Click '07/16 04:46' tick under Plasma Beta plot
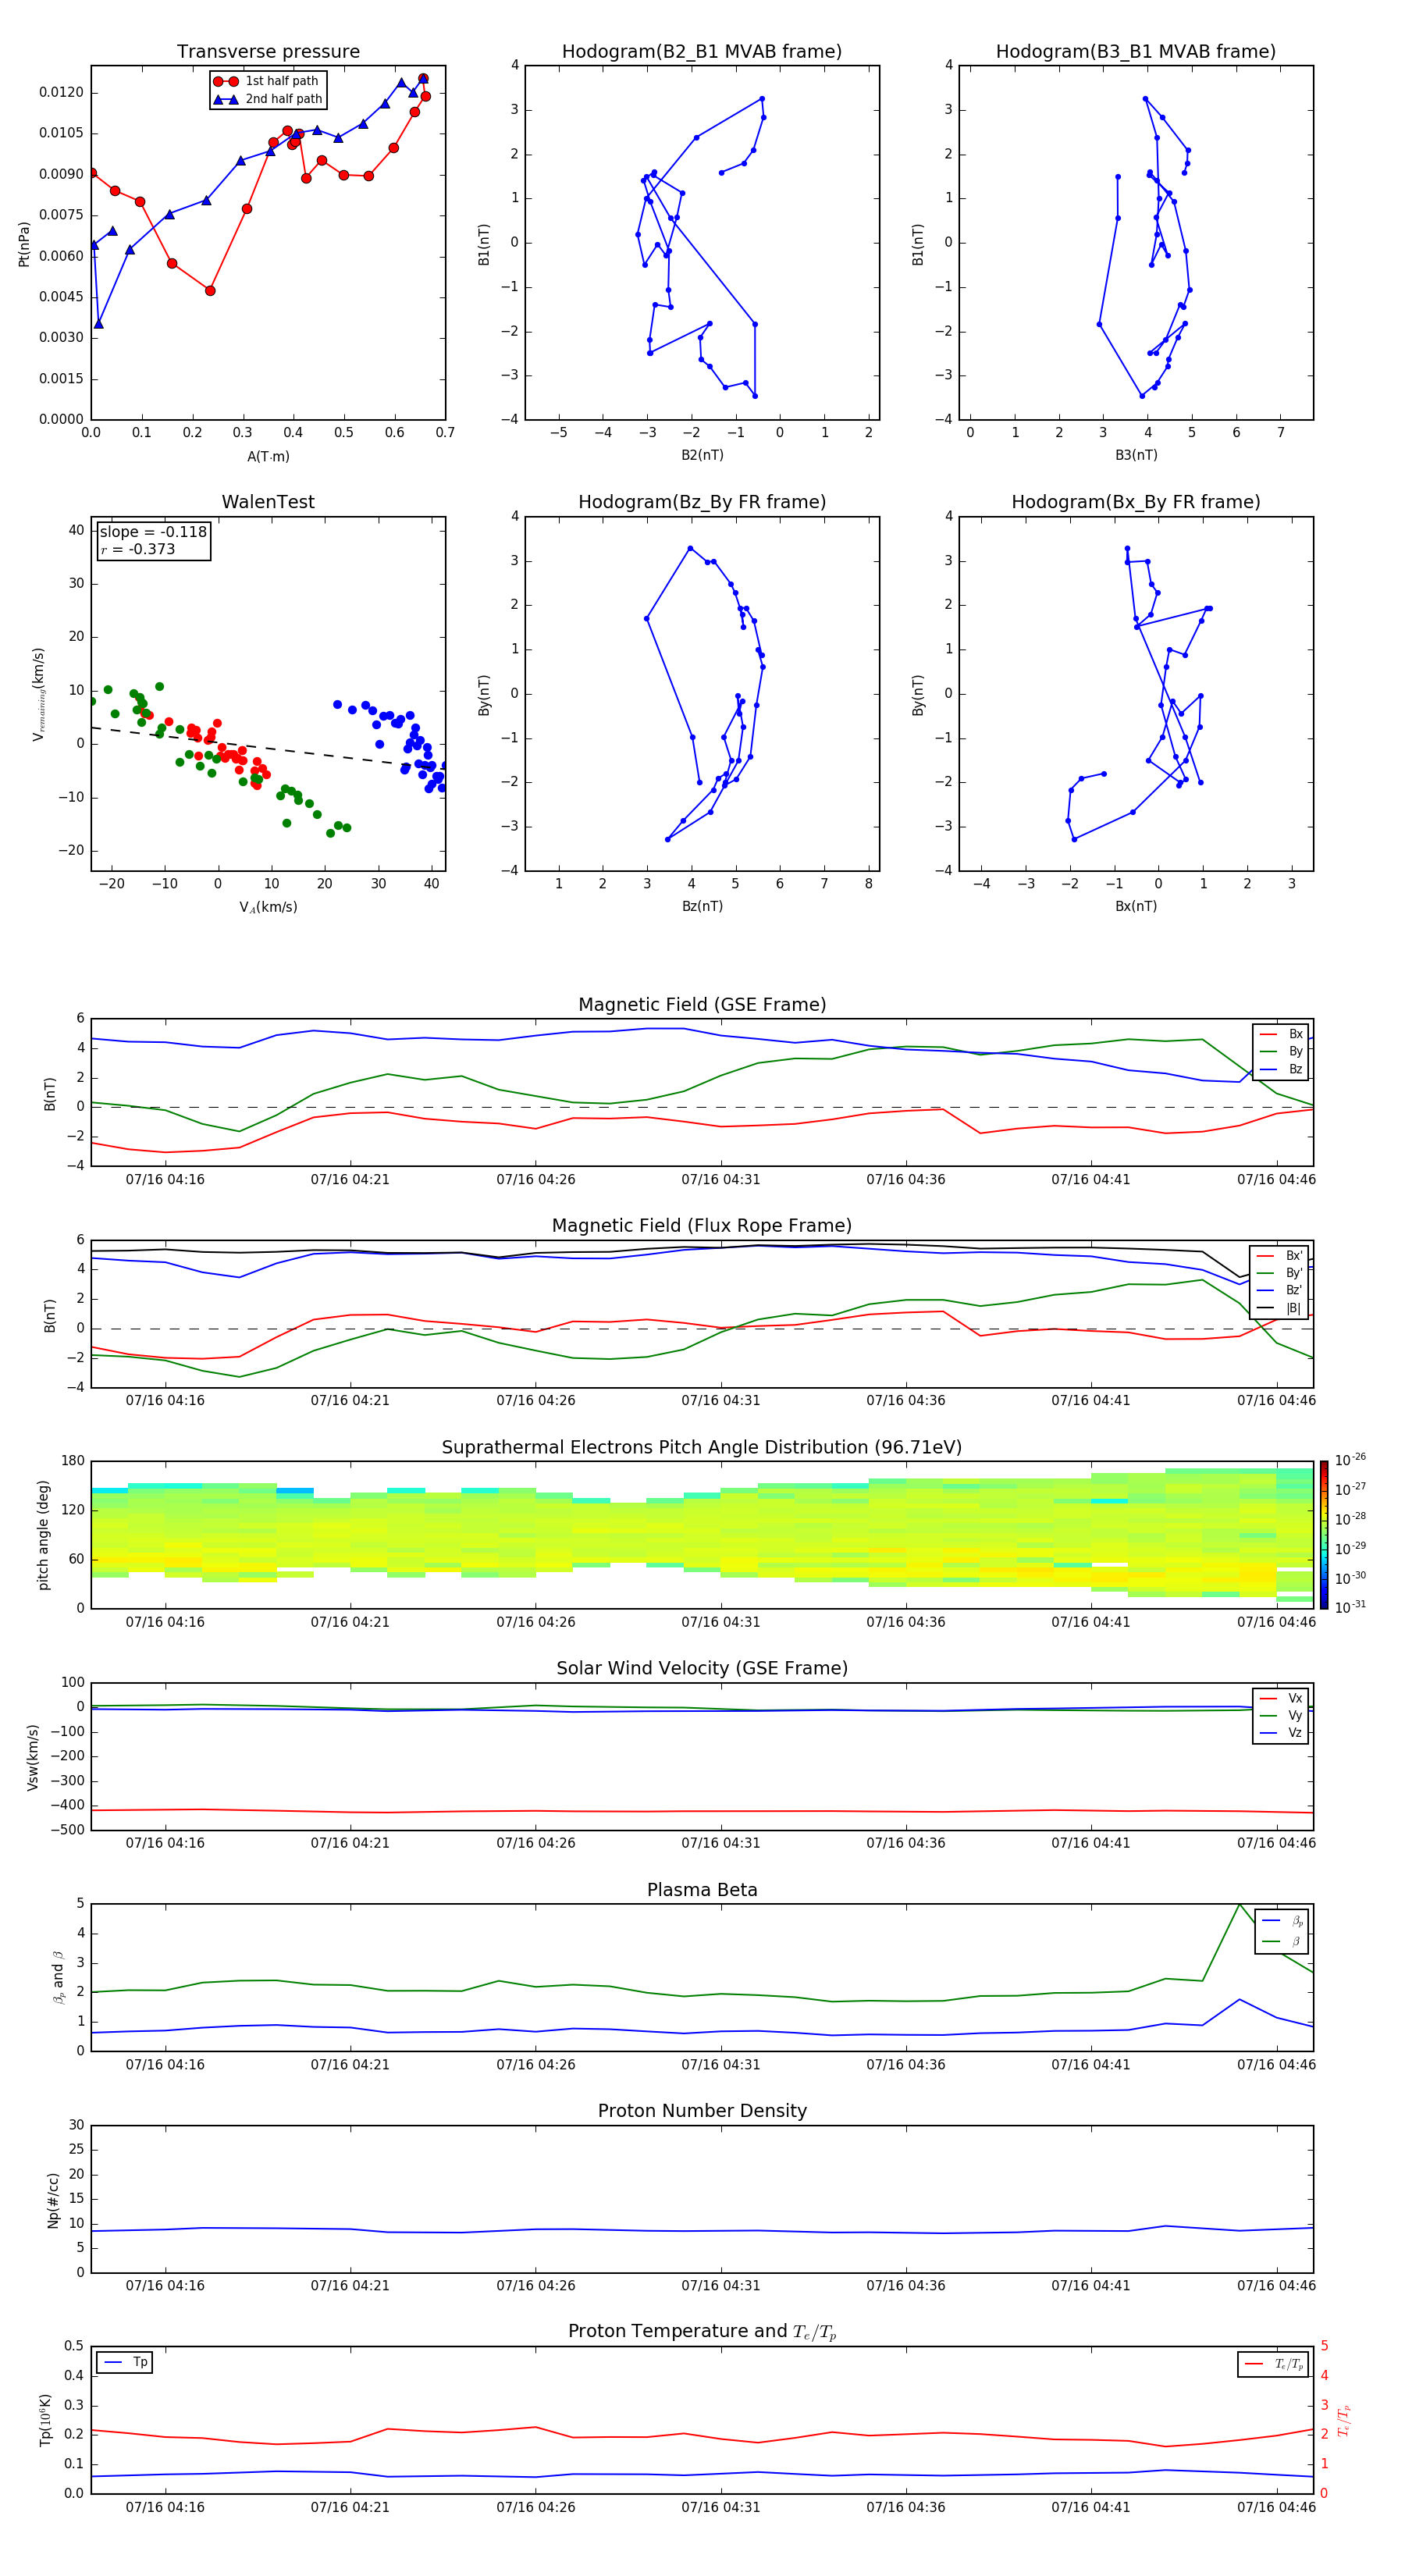 click(1276, 2064)
